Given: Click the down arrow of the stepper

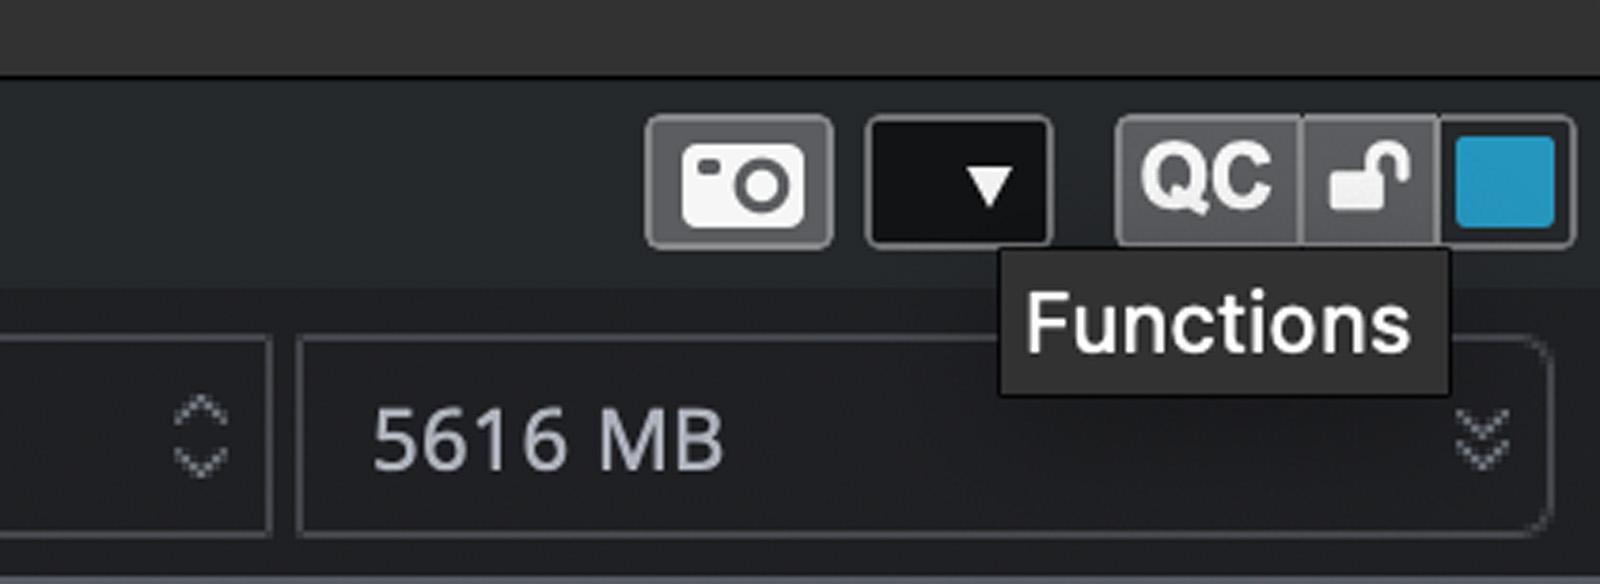Looking at the screenshot, I should tap(201, 461).
